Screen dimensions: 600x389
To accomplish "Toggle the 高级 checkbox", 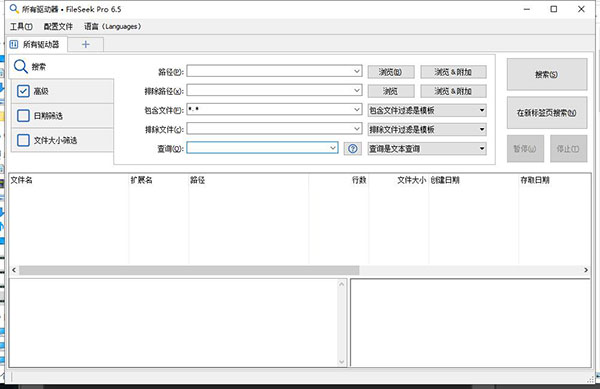I will click(x=23, y=91).
